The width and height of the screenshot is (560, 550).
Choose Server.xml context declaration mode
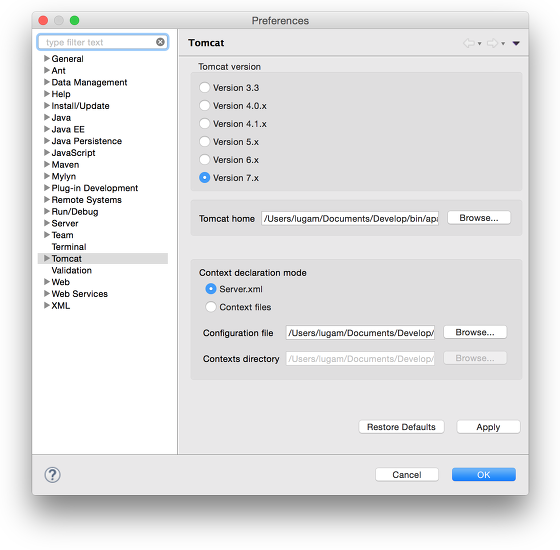(211, 289)
